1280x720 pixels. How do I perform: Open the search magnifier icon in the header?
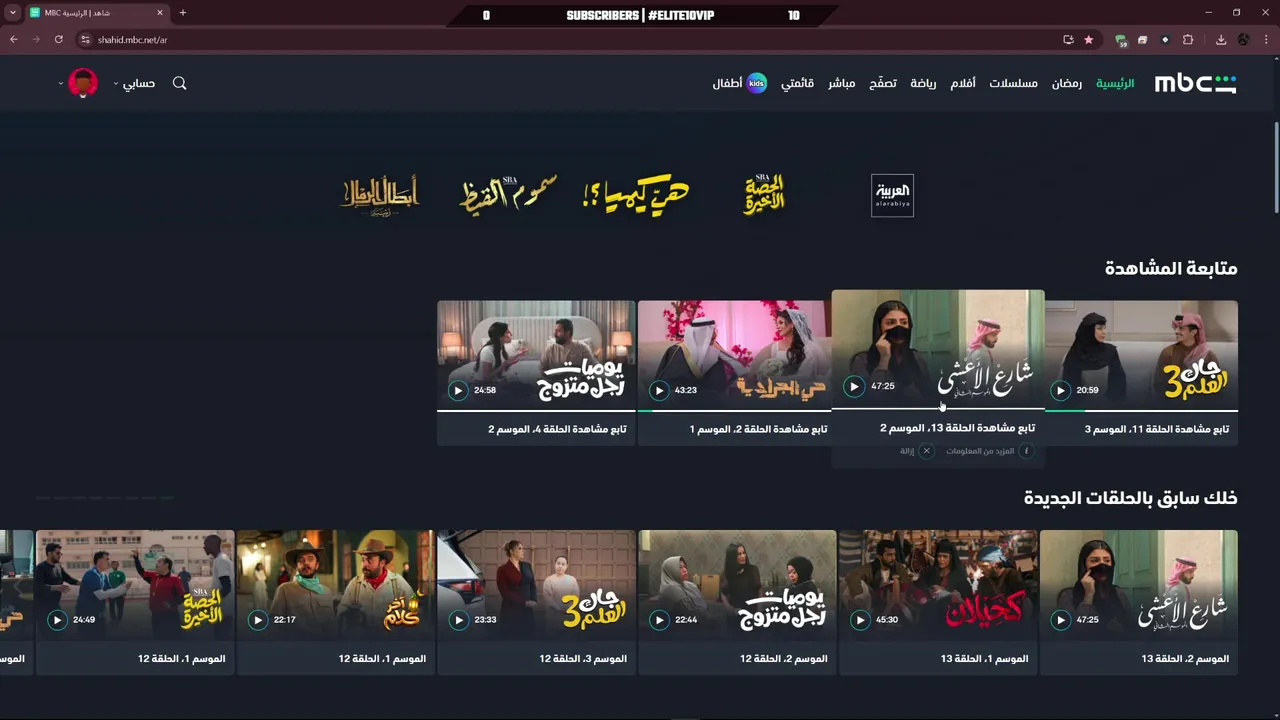180,83
